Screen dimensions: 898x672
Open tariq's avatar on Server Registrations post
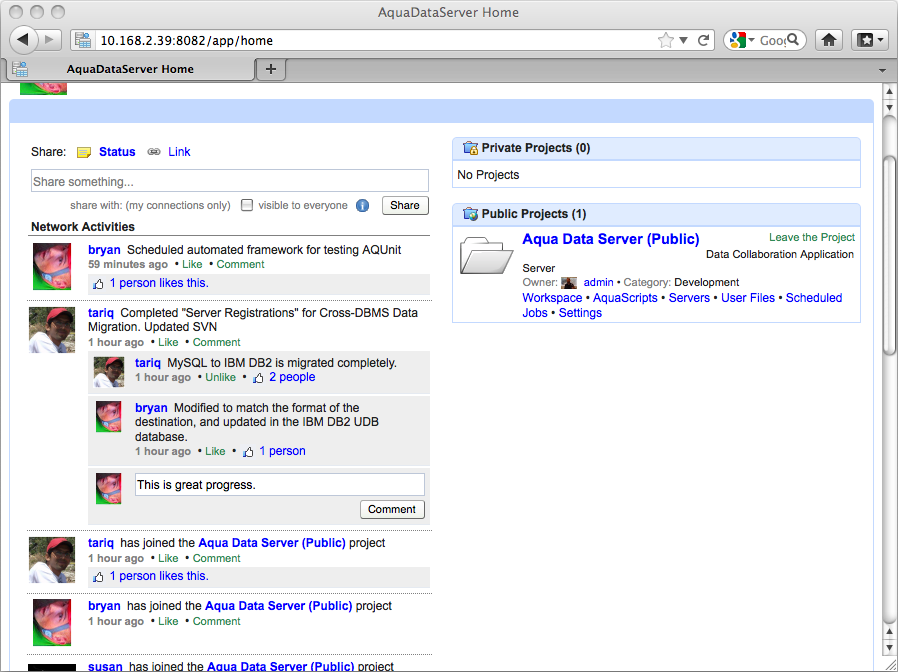[52, 330]
